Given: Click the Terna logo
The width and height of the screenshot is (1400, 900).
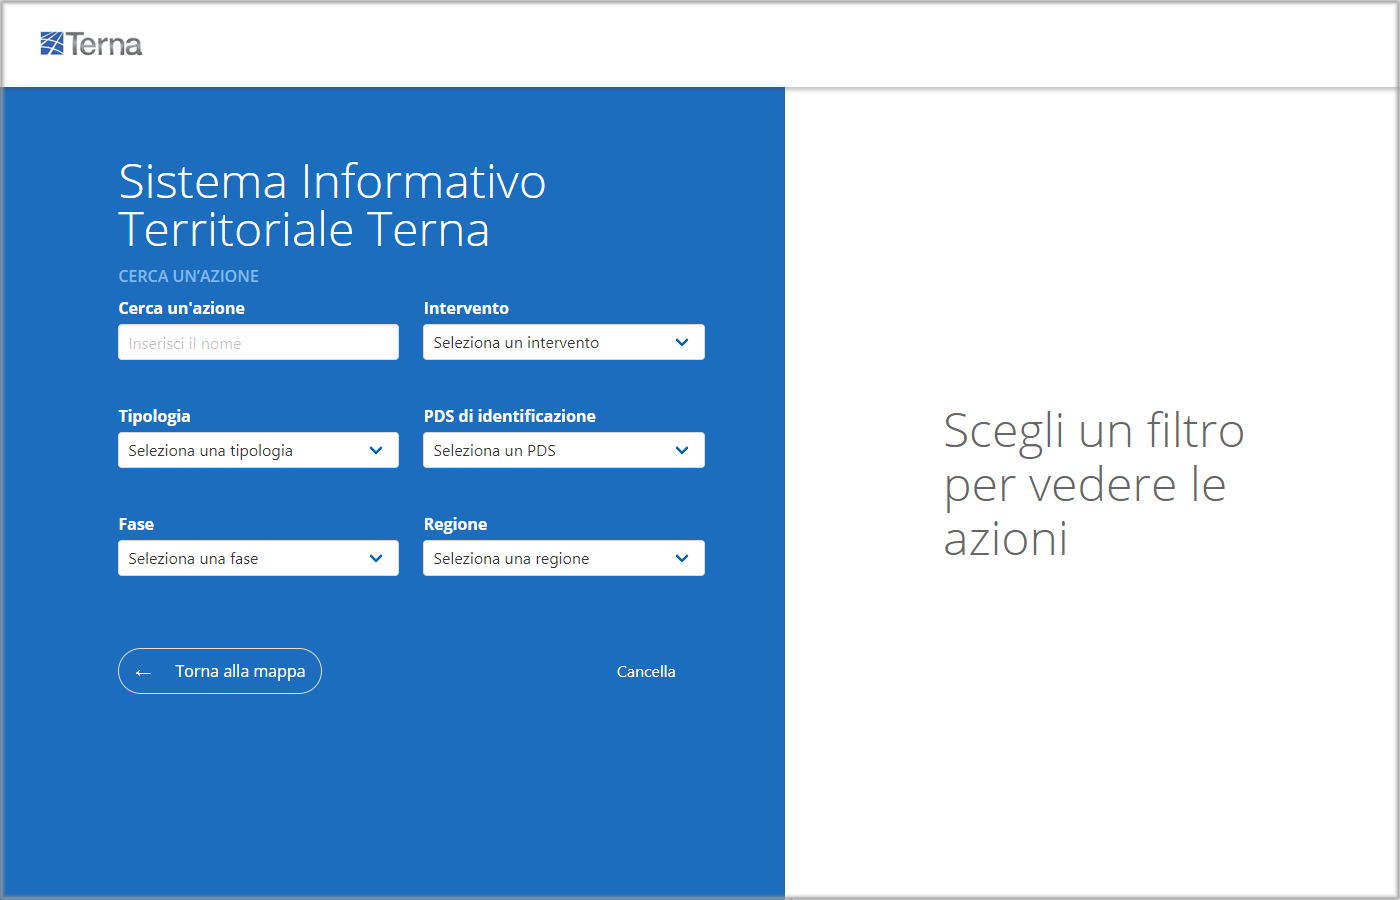Looking at the screenshot, I should tap(91, 44).
